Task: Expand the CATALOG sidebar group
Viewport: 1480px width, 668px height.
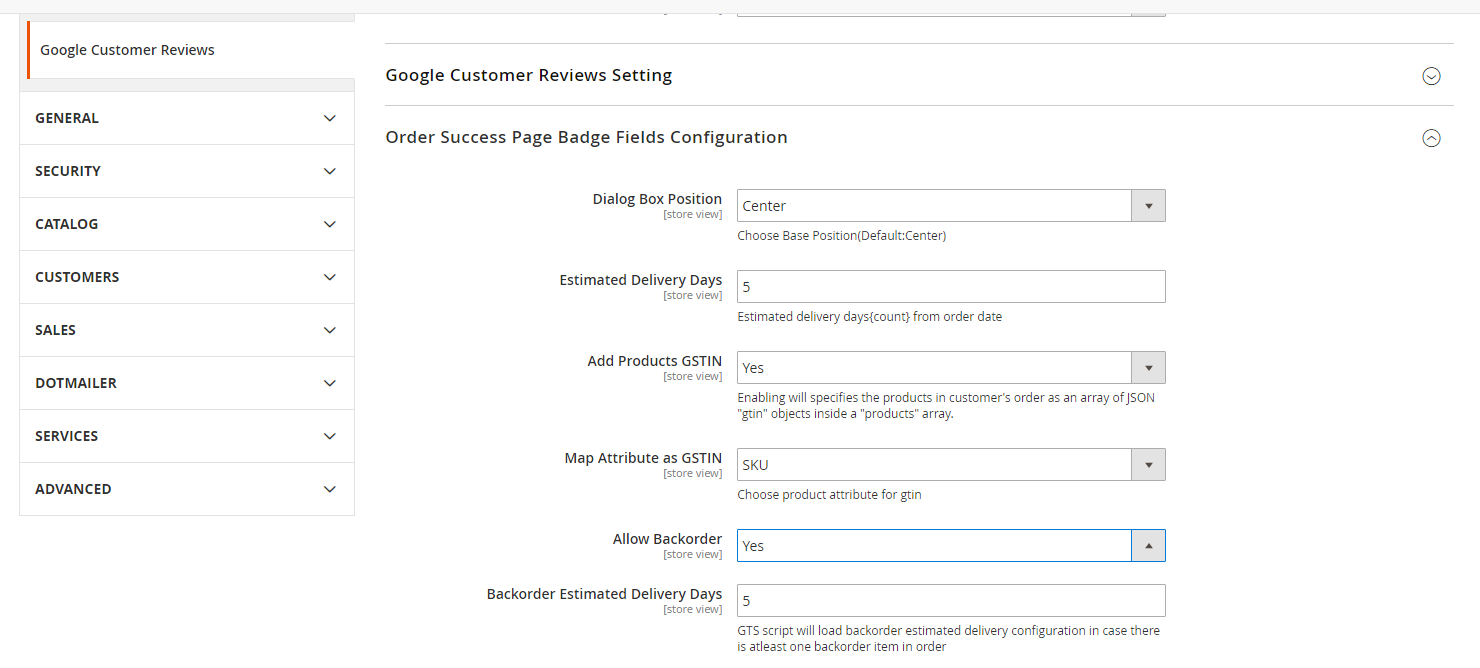Action: [x=186, y=224]
